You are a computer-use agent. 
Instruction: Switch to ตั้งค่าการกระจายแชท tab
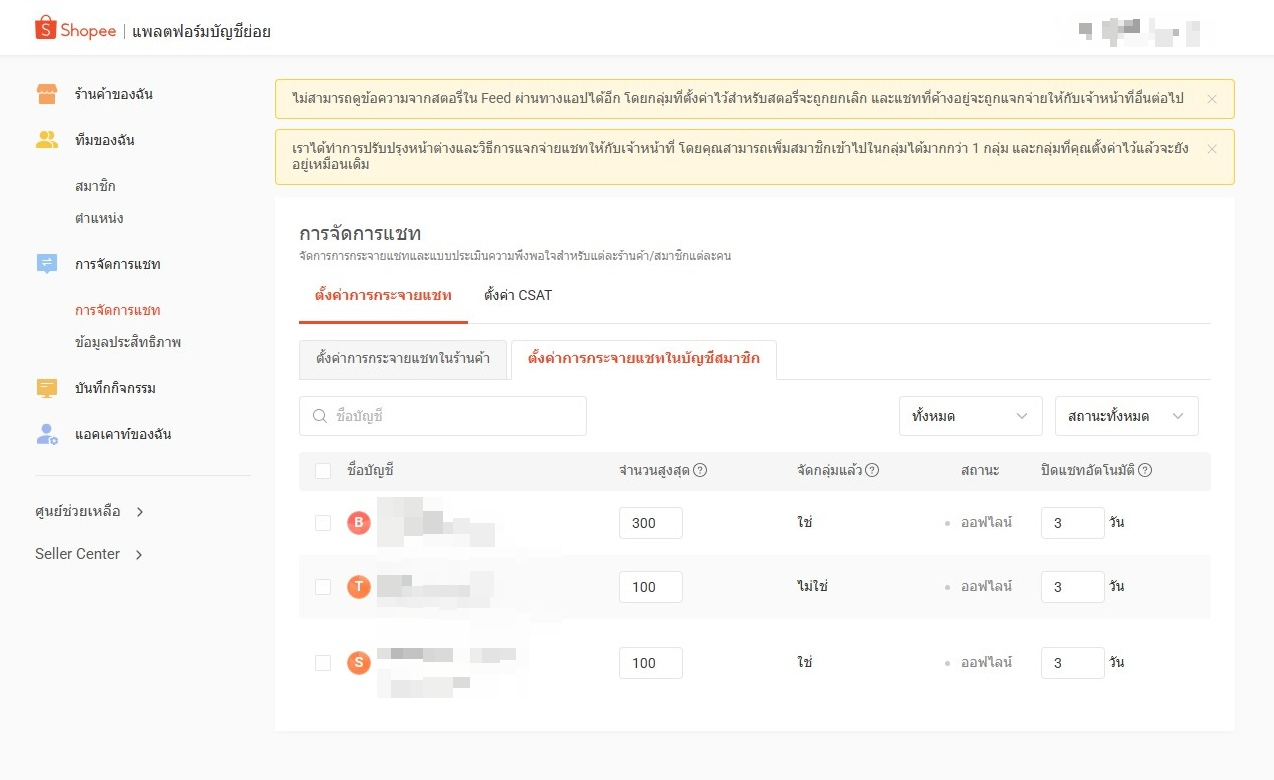point(383,296)
